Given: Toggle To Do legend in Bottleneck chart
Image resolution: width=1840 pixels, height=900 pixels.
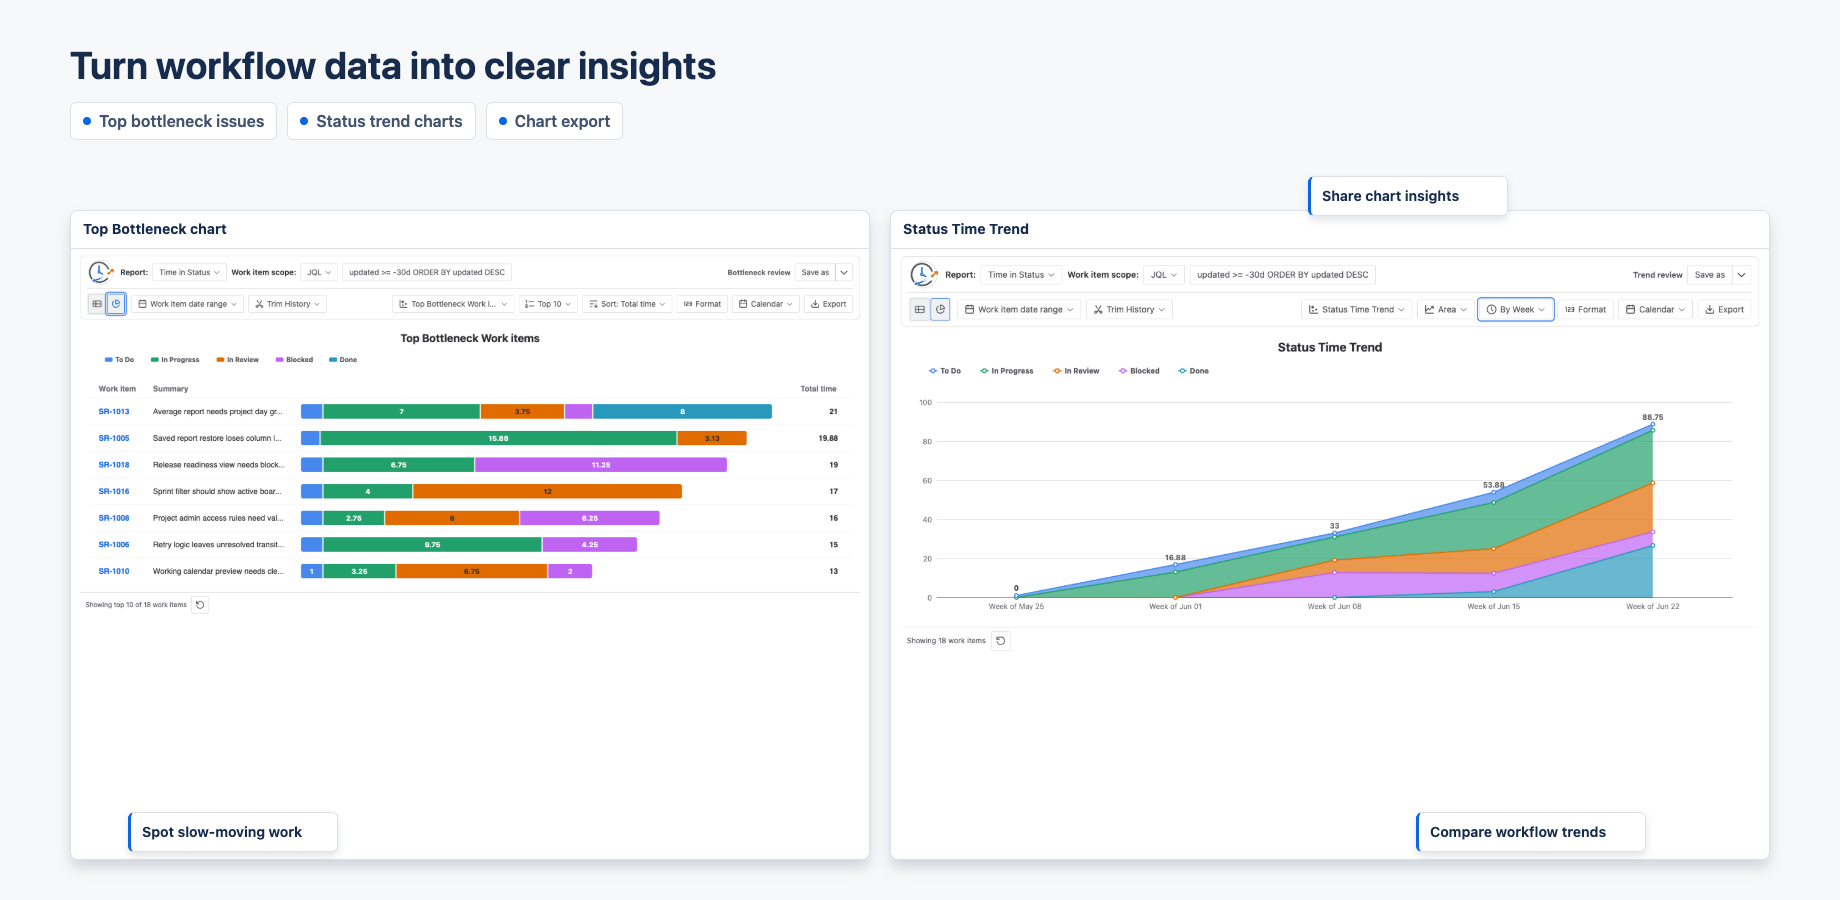Looking at the screenshot, I should pyautogui.click(x=119, y=360).
